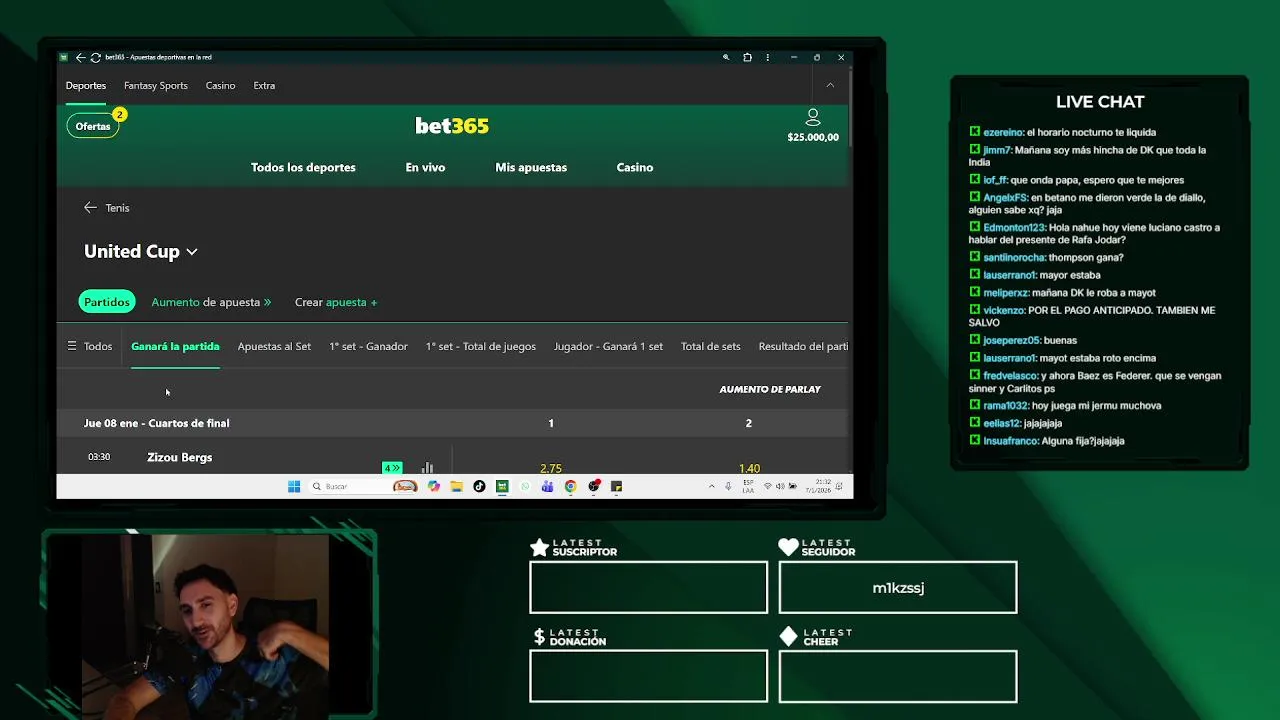This screenshot has height=720, width=1280.
Task: Click the $25.000,00 balance
Action: [x=813, y=137]
